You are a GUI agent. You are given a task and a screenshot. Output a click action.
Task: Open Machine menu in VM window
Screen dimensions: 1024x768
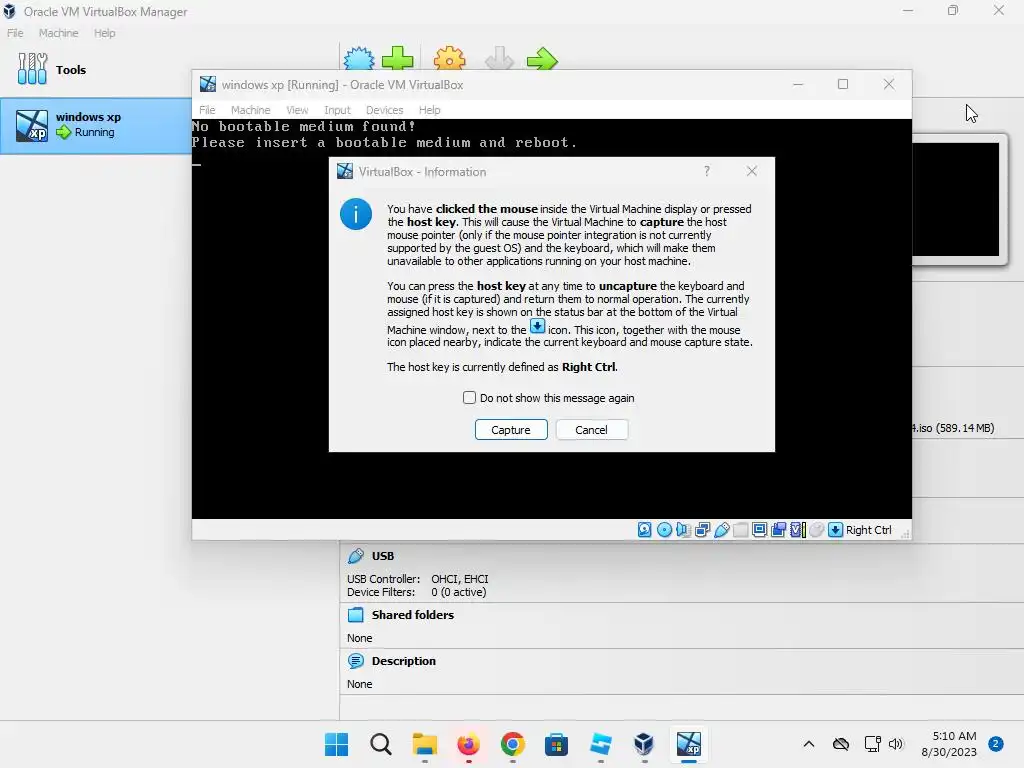[250, 110]
